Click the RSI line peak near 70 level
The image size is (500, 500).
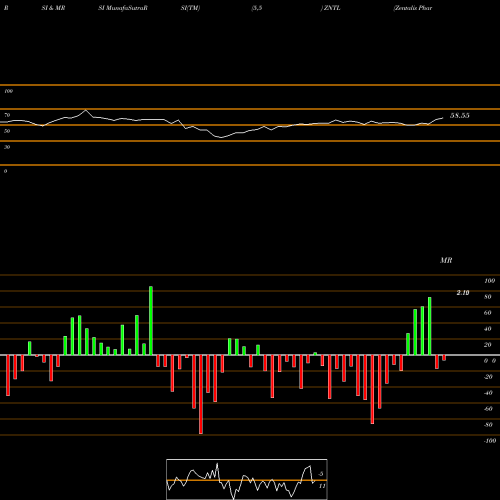click(86, 110)
